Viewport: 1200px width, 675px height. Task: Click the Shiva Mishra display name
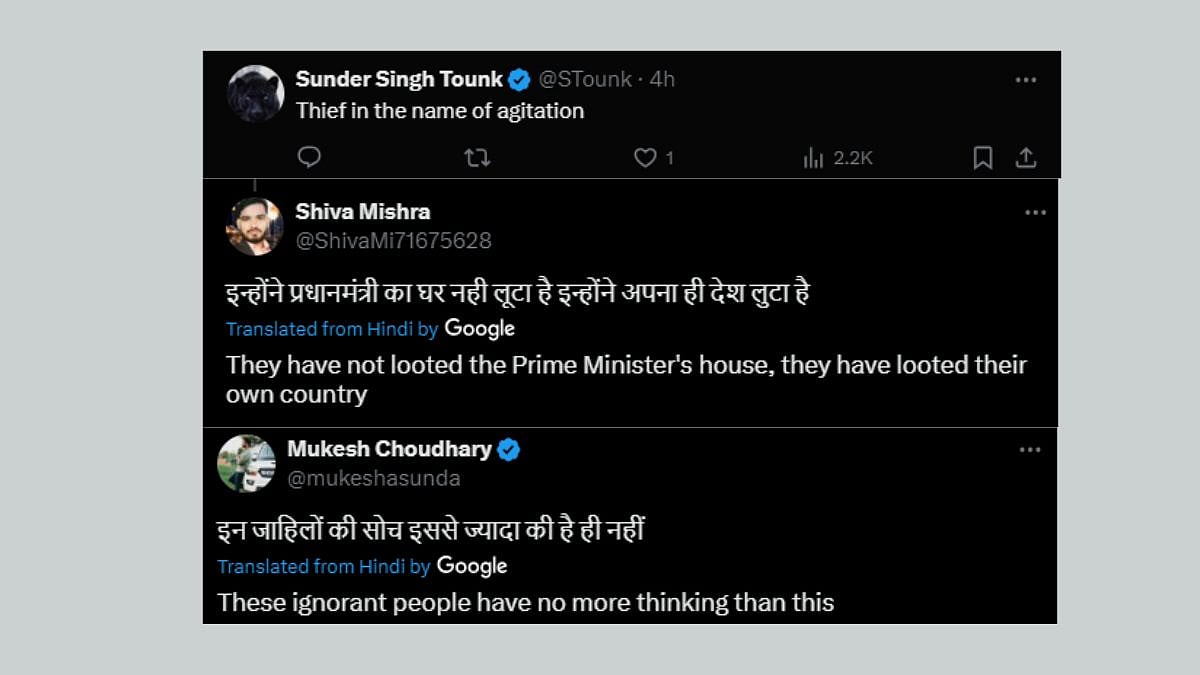point(363,212)
